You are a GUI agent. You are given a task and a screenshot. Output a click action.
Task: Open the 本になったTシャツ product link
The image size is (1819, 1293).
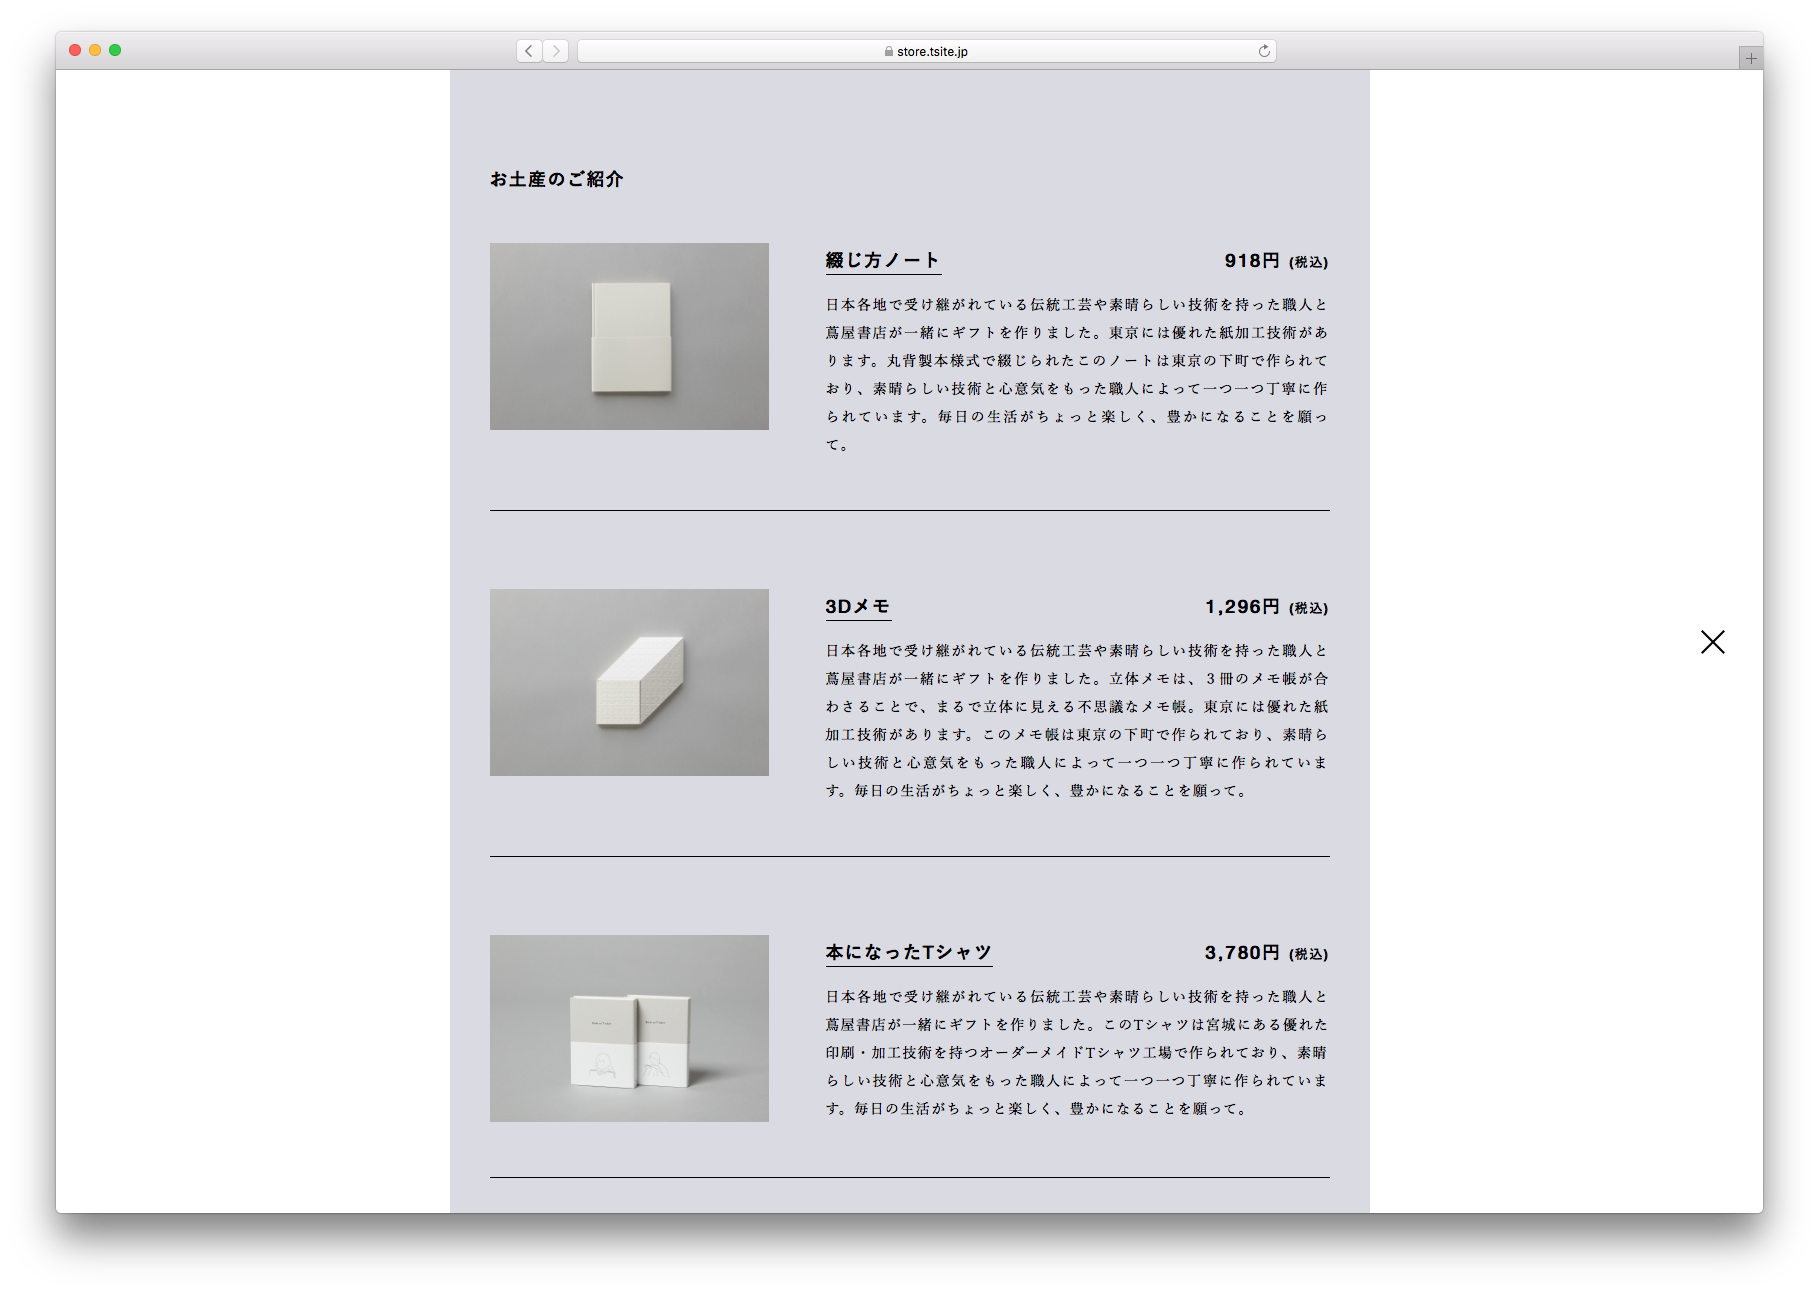pyautogui.click(x=908, y=952)
